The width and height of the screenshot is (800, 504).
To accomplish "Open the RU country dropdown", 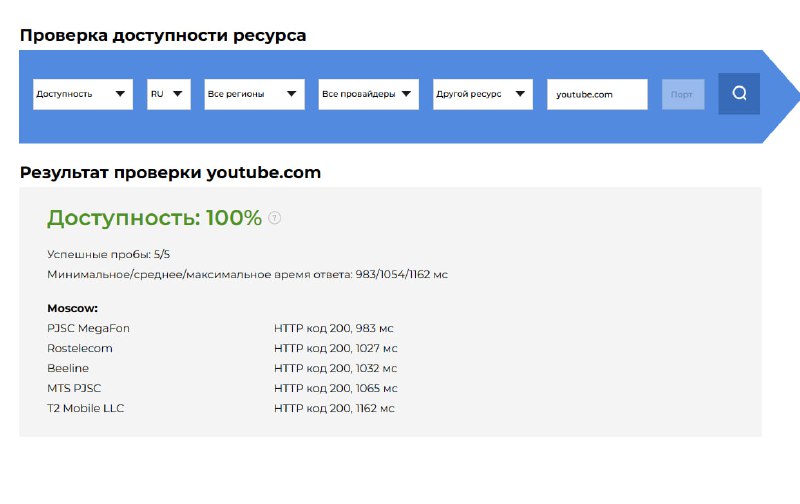I will (169, 94).
